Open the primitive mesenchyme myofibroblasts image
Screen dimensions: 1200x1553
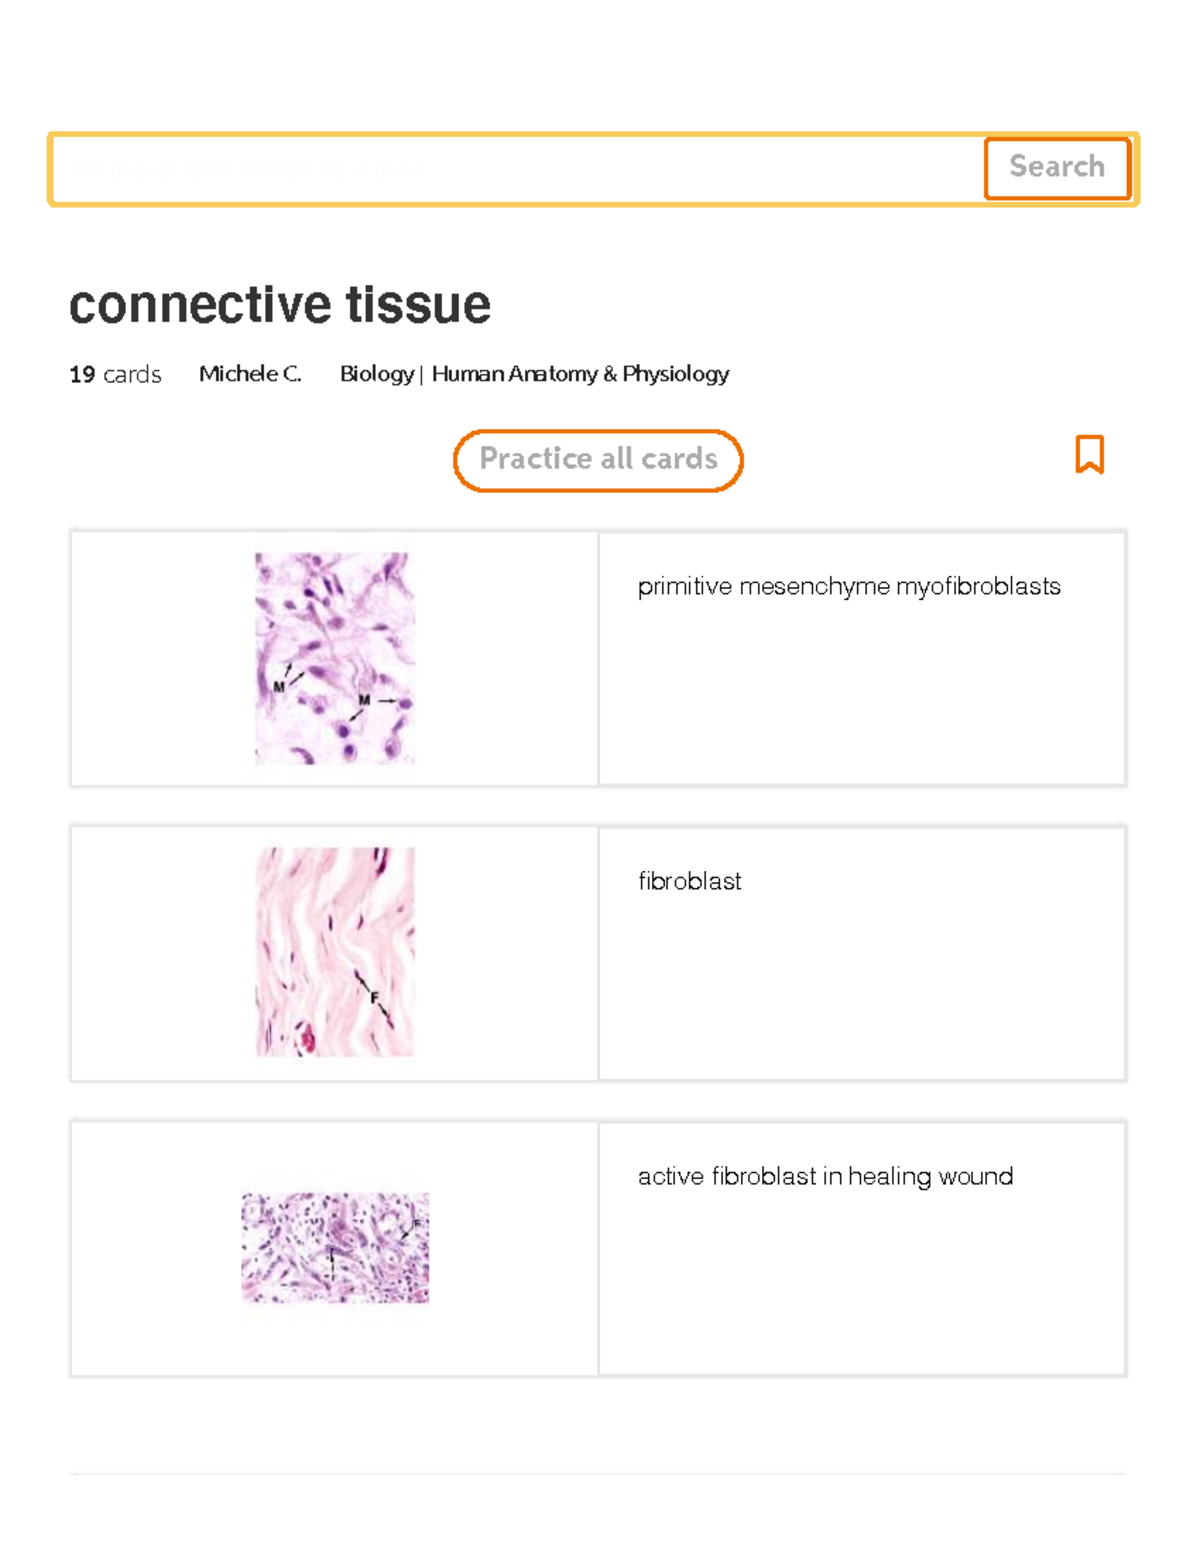[335, 658]
